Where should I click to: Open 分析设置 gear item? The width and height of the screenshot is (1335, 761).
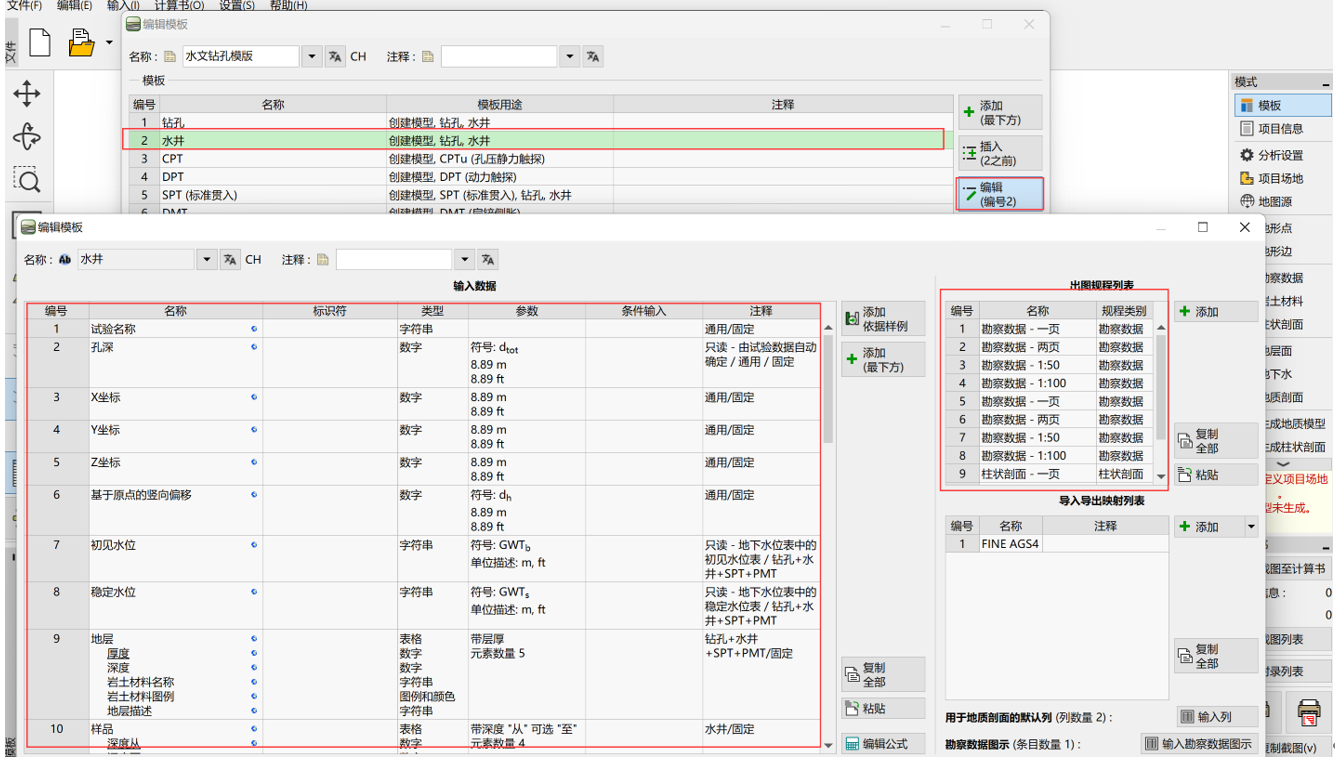tap(1283, 155)
